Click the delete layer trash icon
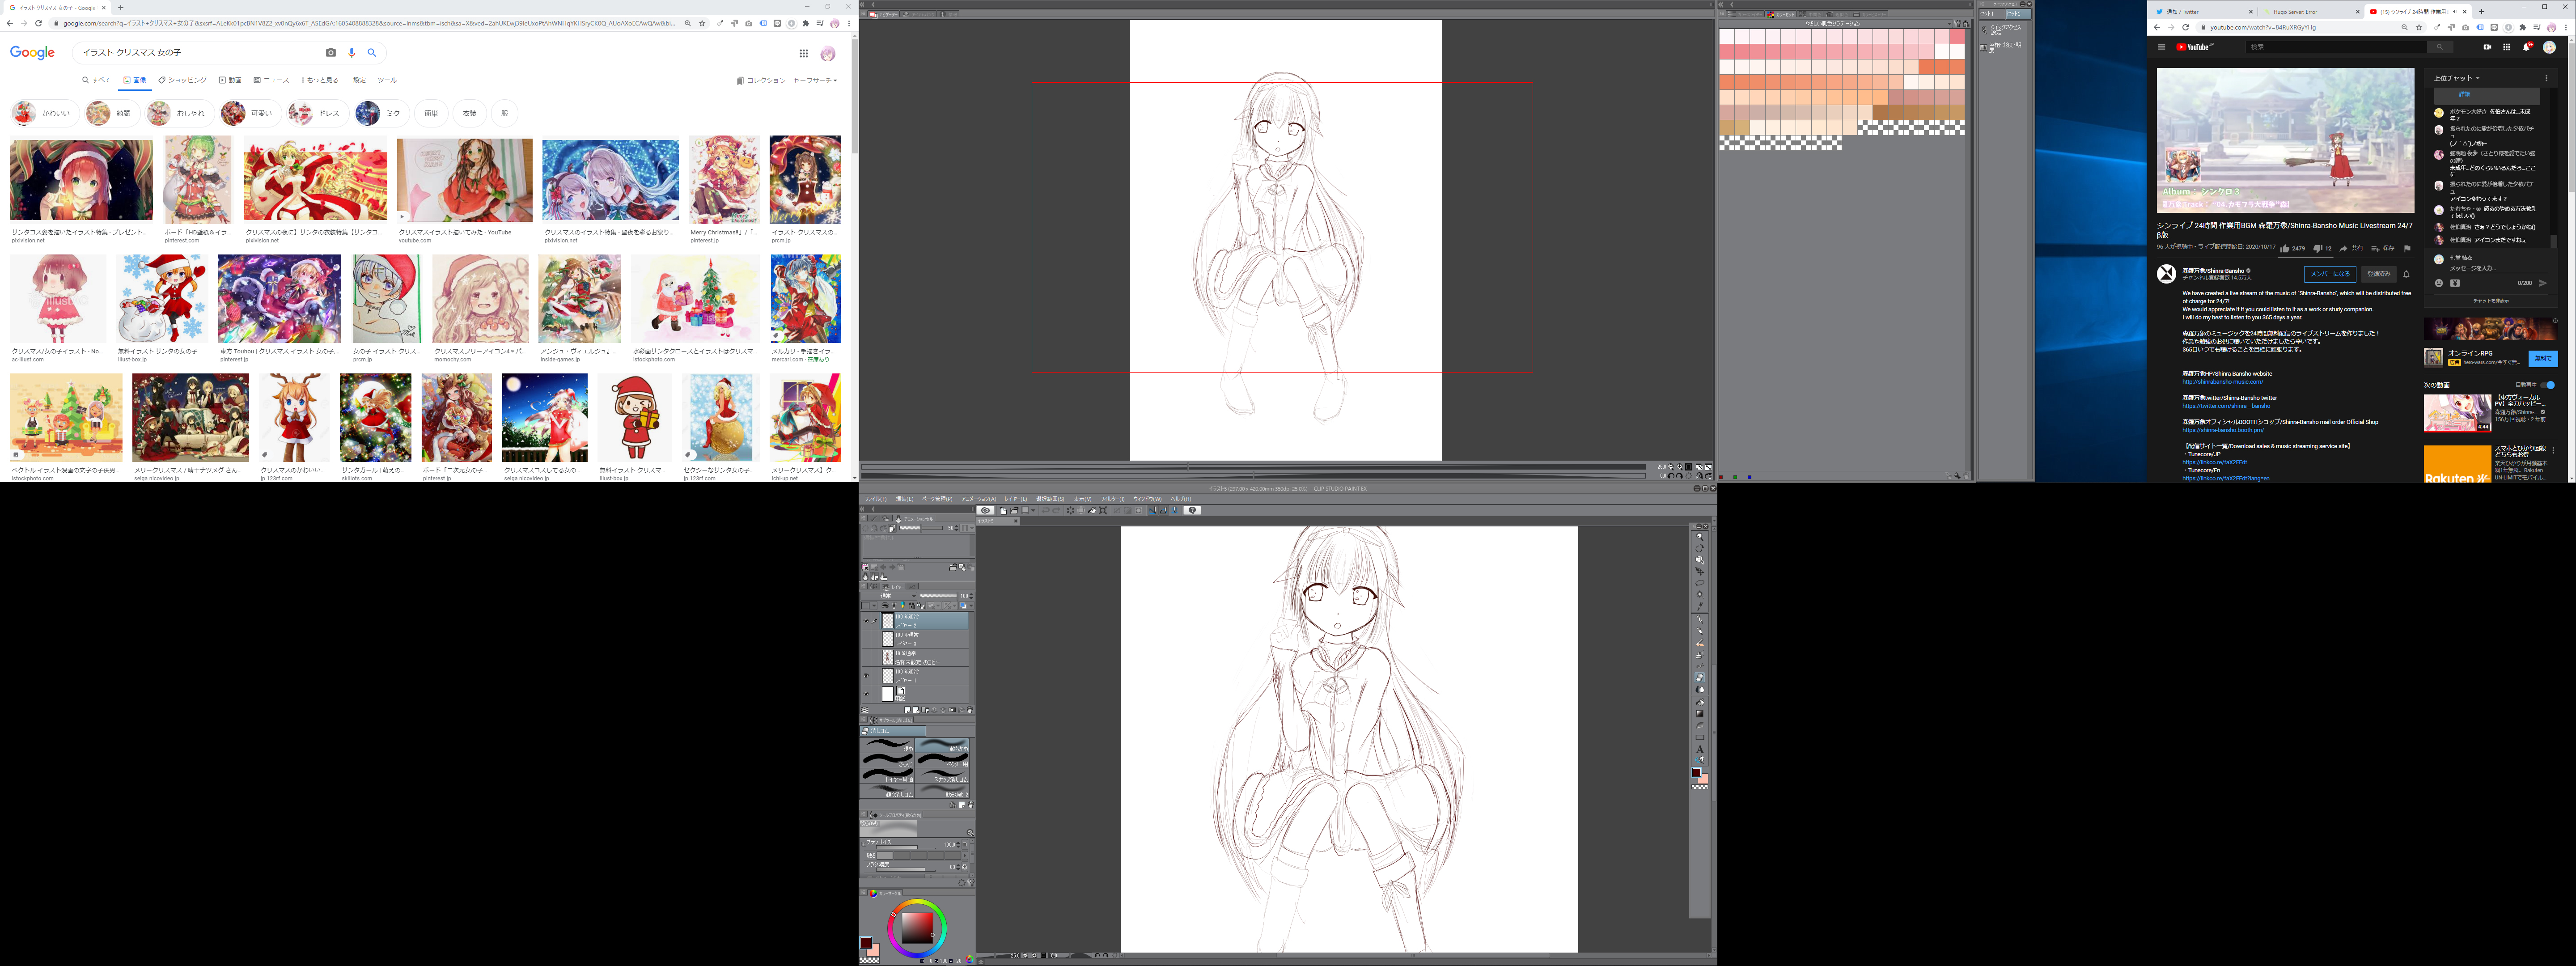This screenshot has height=966, width=2576. point(970,710)
